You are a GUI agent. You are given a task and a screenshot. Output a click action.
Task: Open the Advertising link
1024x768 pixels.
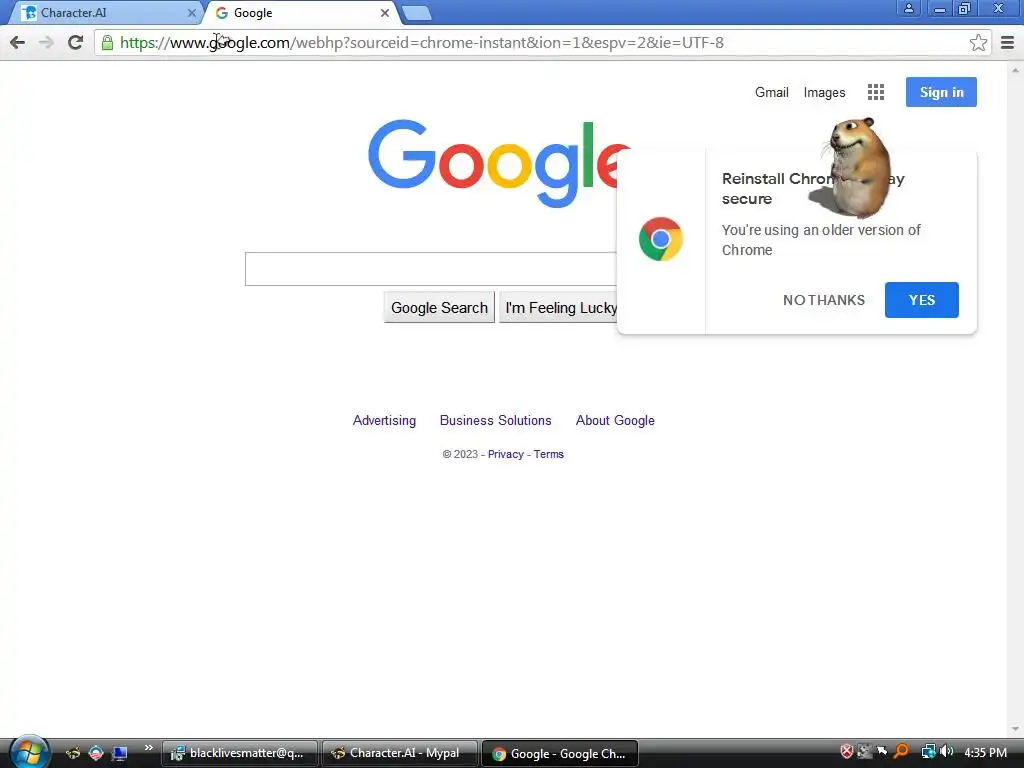tap(384, 421)
